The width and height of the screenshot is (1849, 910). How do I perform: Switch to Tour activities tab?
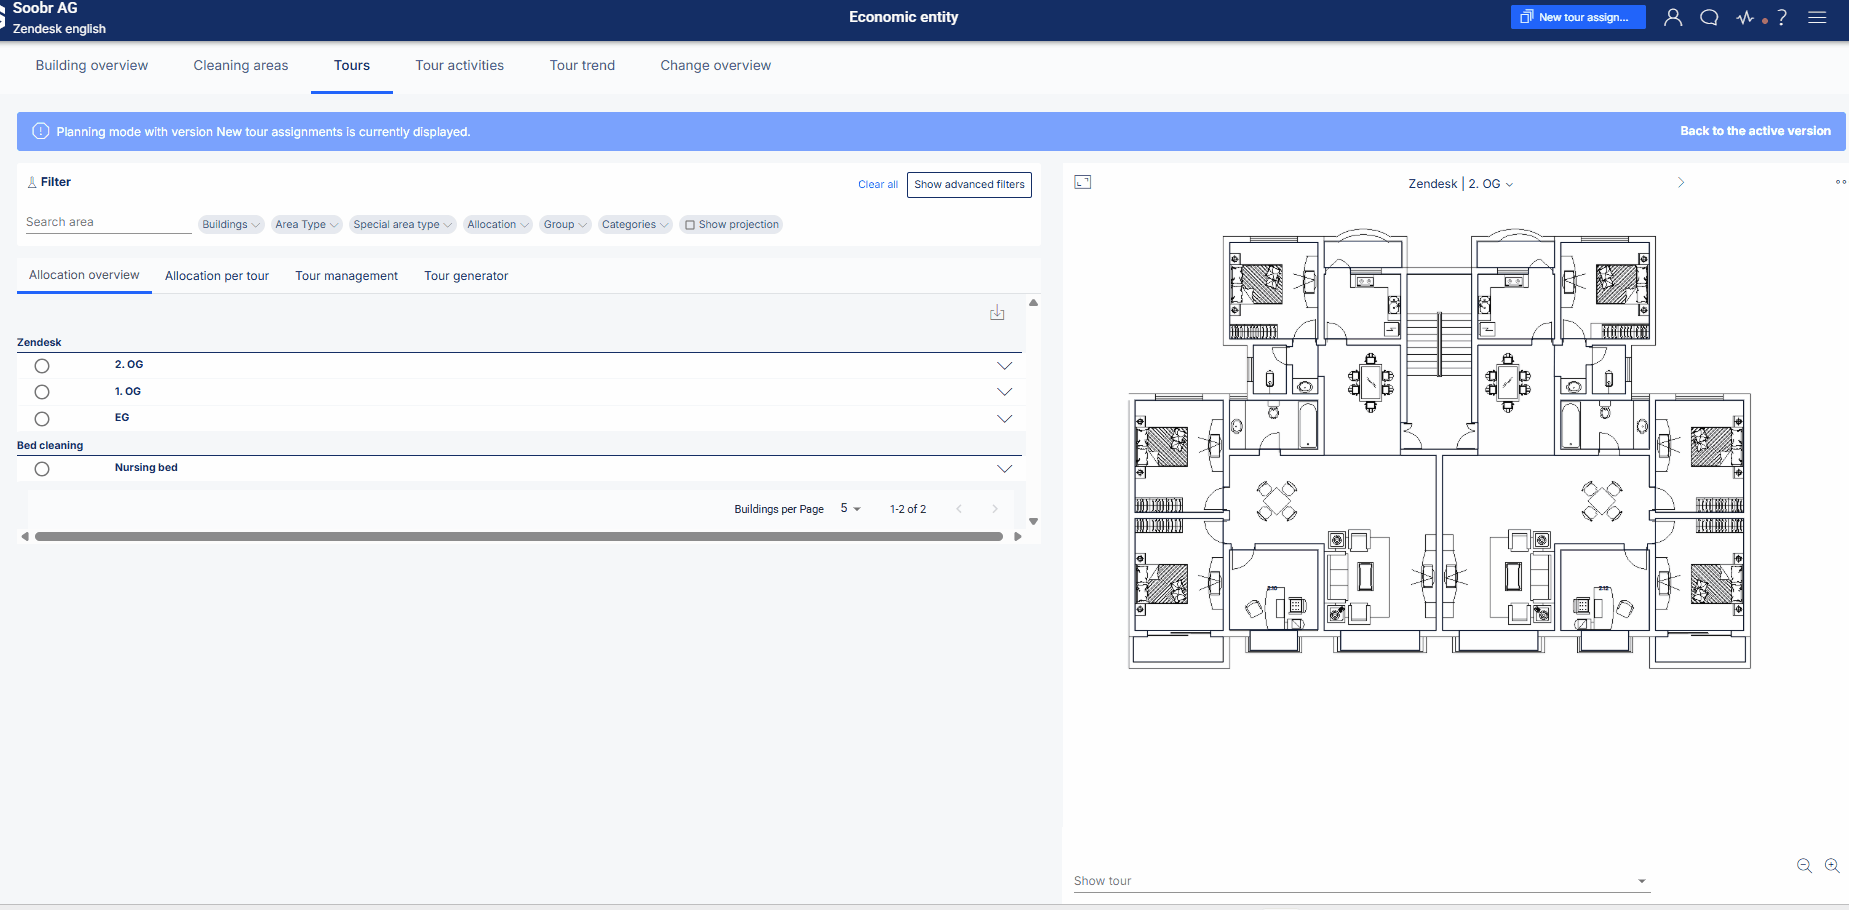[x=460, y=66]
